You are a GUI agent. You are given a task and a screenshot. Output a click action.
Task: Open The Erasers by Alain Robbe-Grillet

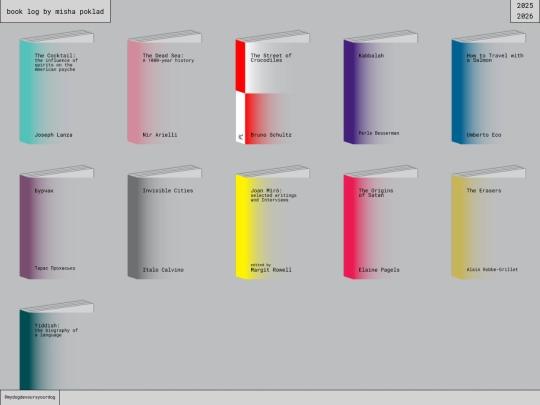489,223
